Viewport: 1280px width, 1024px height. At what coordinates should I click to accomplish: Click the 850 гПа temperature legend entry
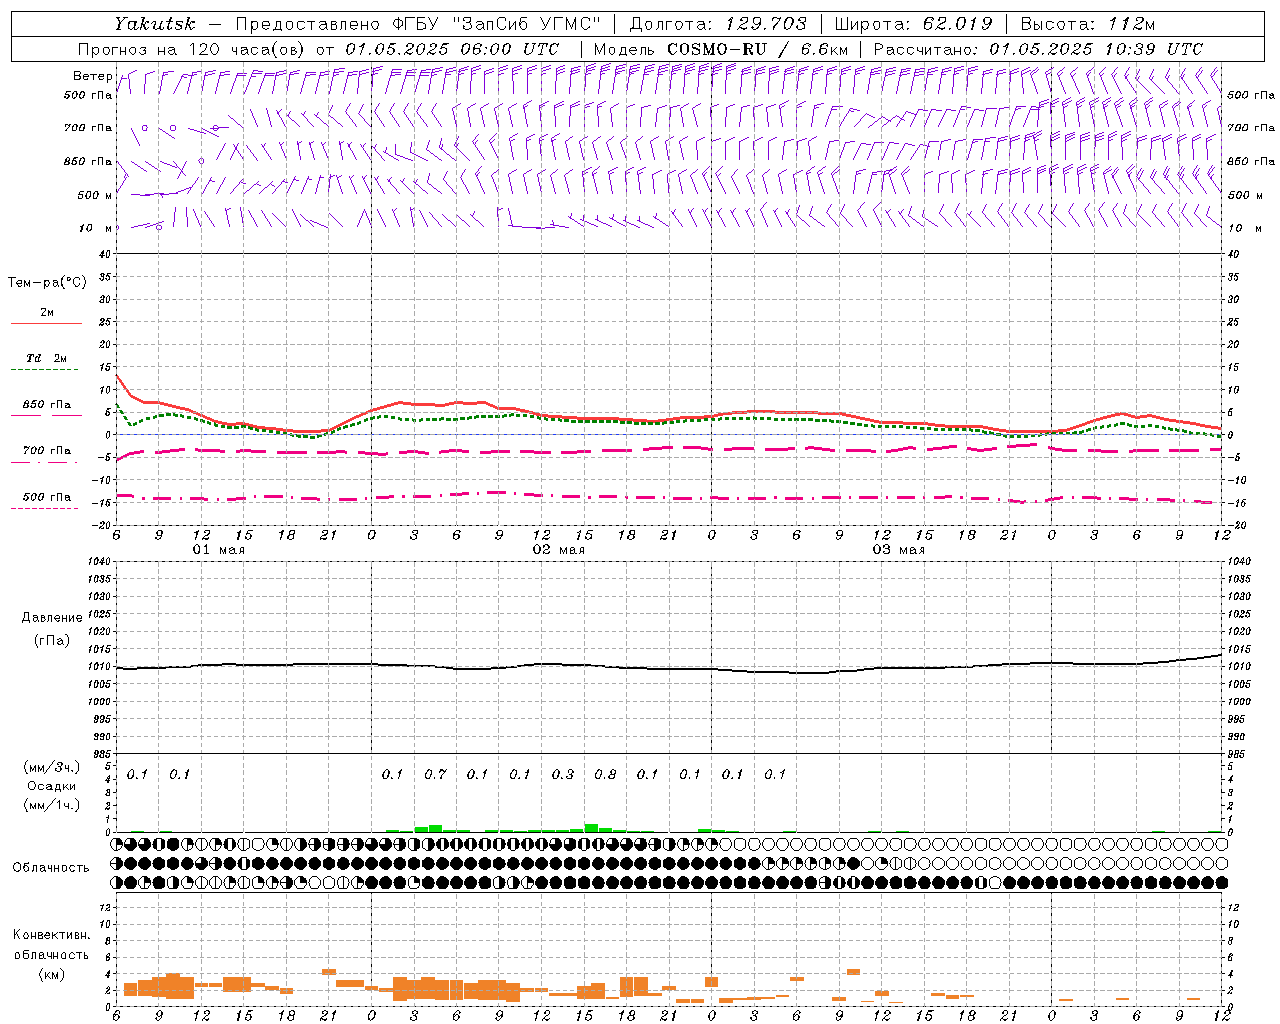click(47, 405)
